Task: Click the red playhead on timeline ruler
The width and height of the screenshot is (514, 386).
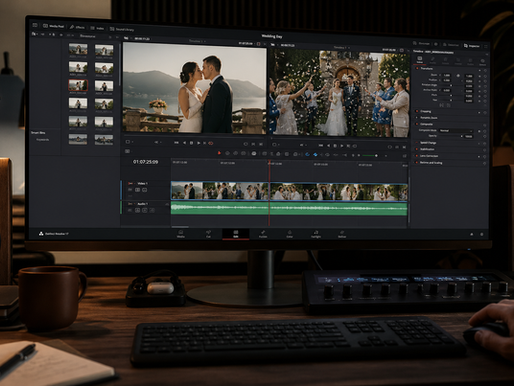Action: point(269,163)
